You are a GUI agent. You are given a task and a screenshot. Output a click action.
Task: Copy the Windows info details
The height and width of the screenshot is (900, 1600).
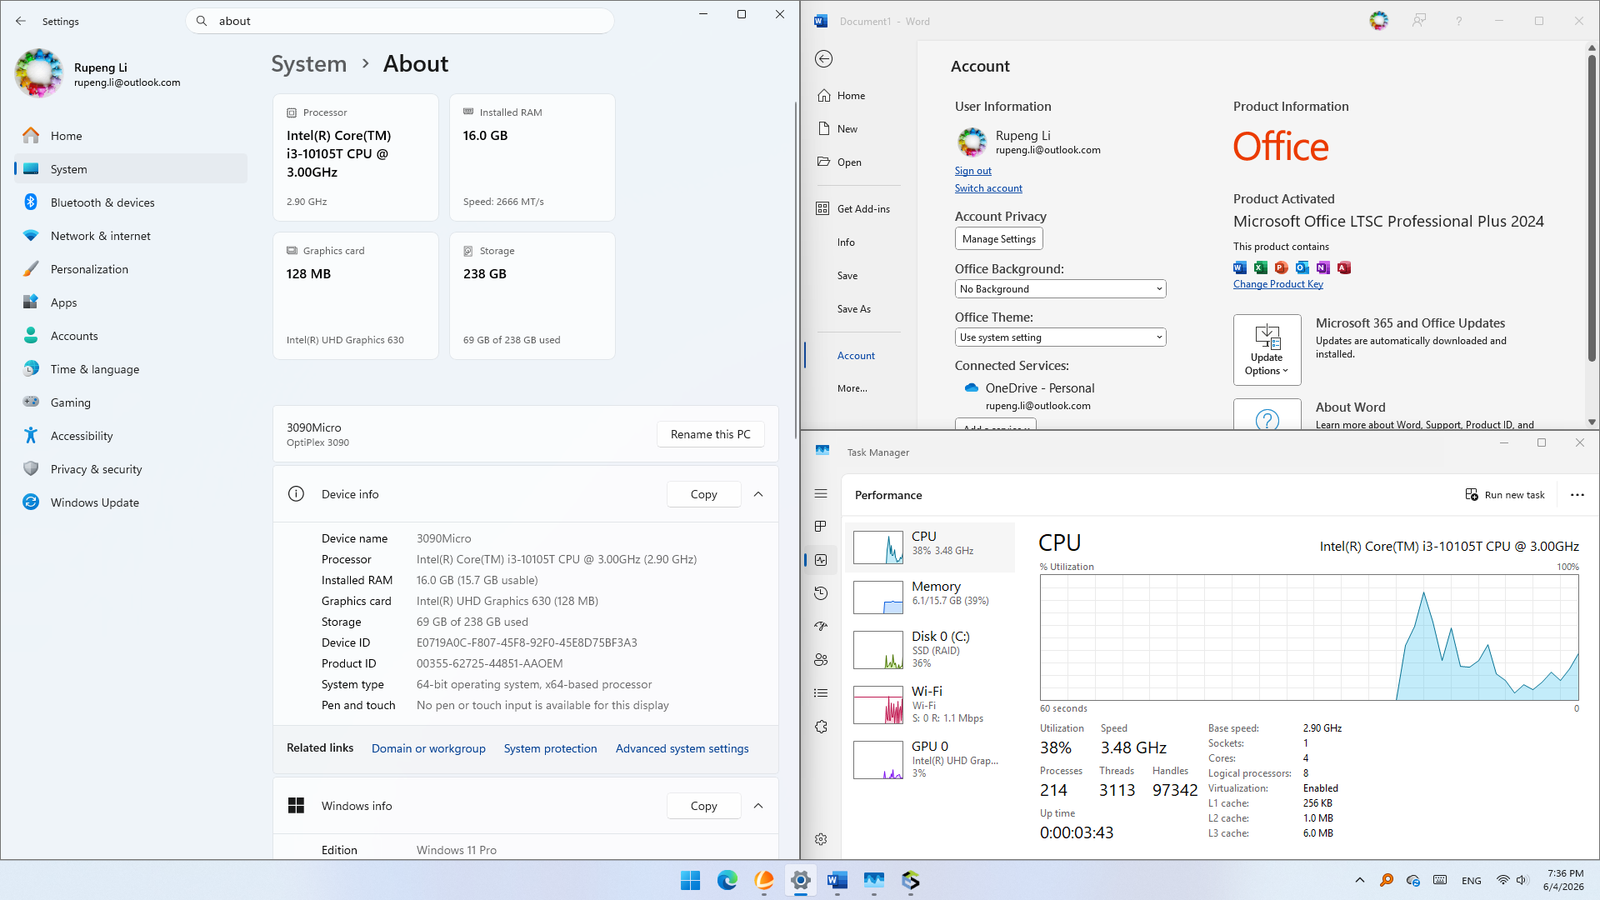pyautogui.click(x=704, y=806)
